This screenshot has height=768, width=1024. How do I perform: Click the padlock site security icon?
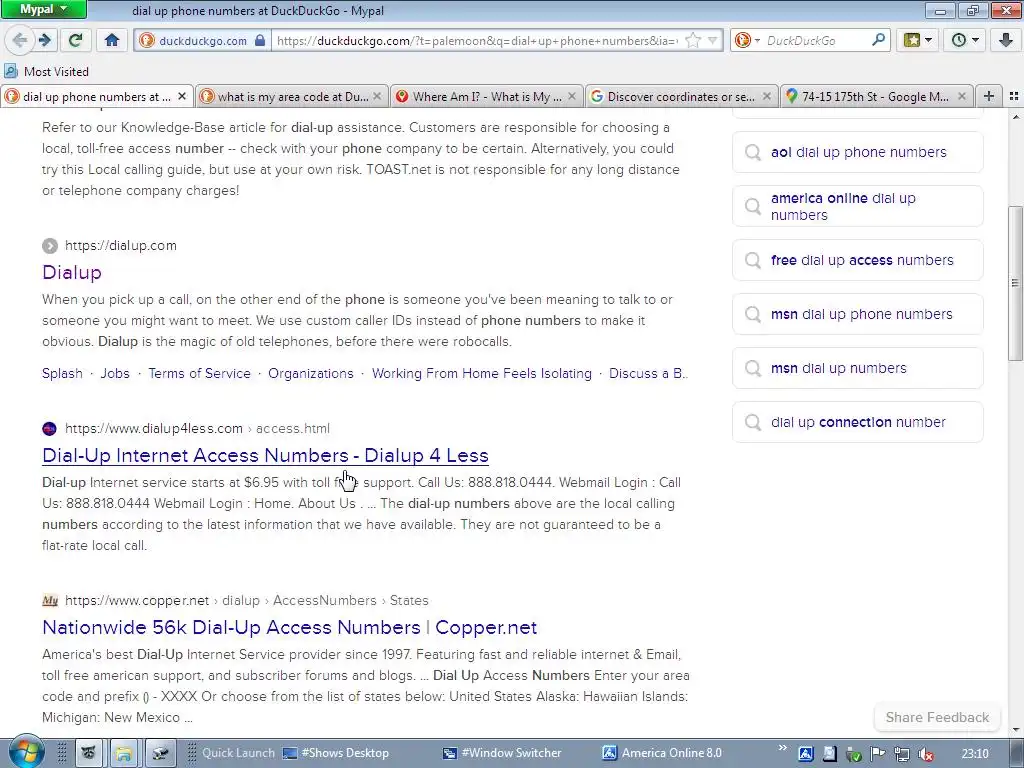coord(260,40)
